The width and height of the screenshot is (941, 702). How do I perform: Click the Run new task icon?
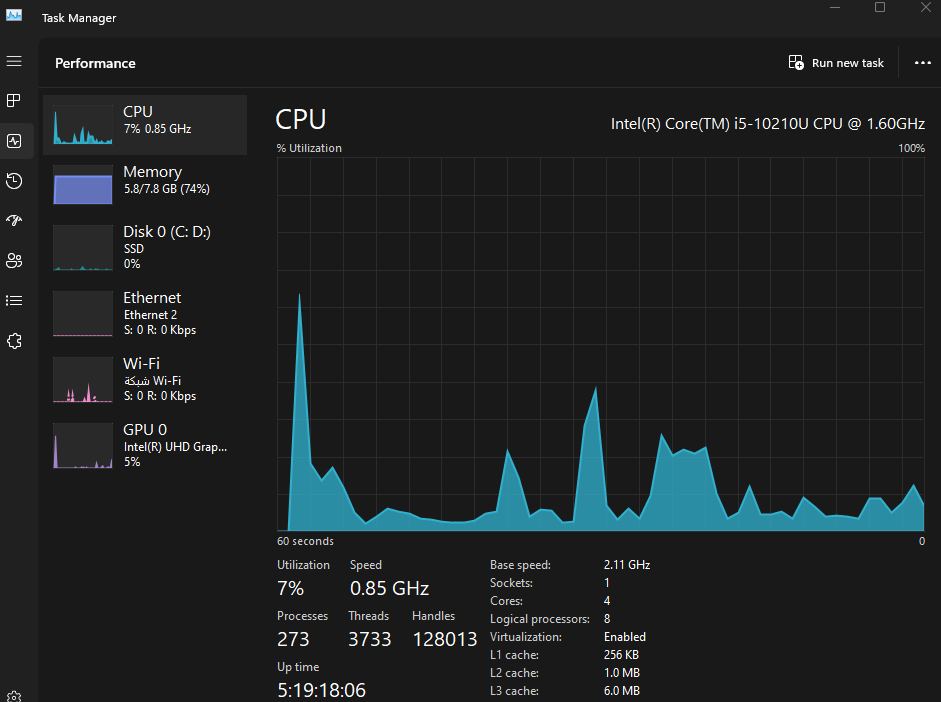pyautogui.click(x=796, y=62)
